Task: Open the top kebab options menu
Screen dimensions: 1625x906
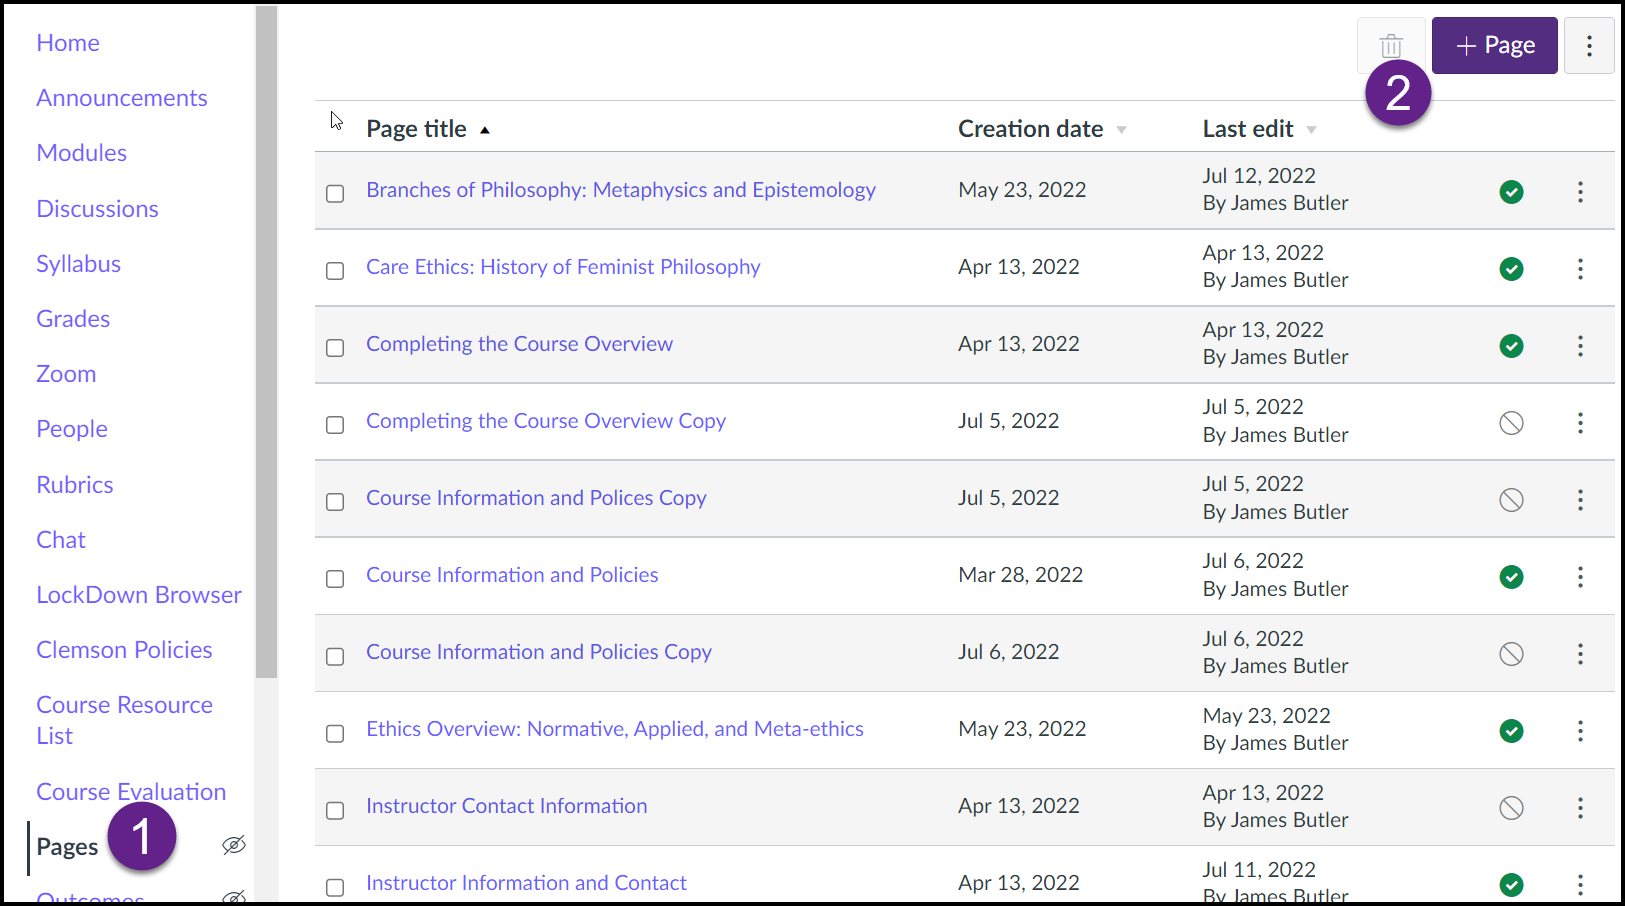Action: tap(1589, 45)
